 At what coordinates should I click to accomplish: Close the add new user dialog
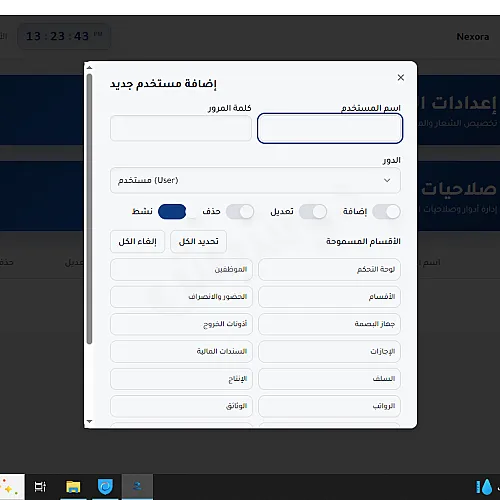click(x=401, y=78)
